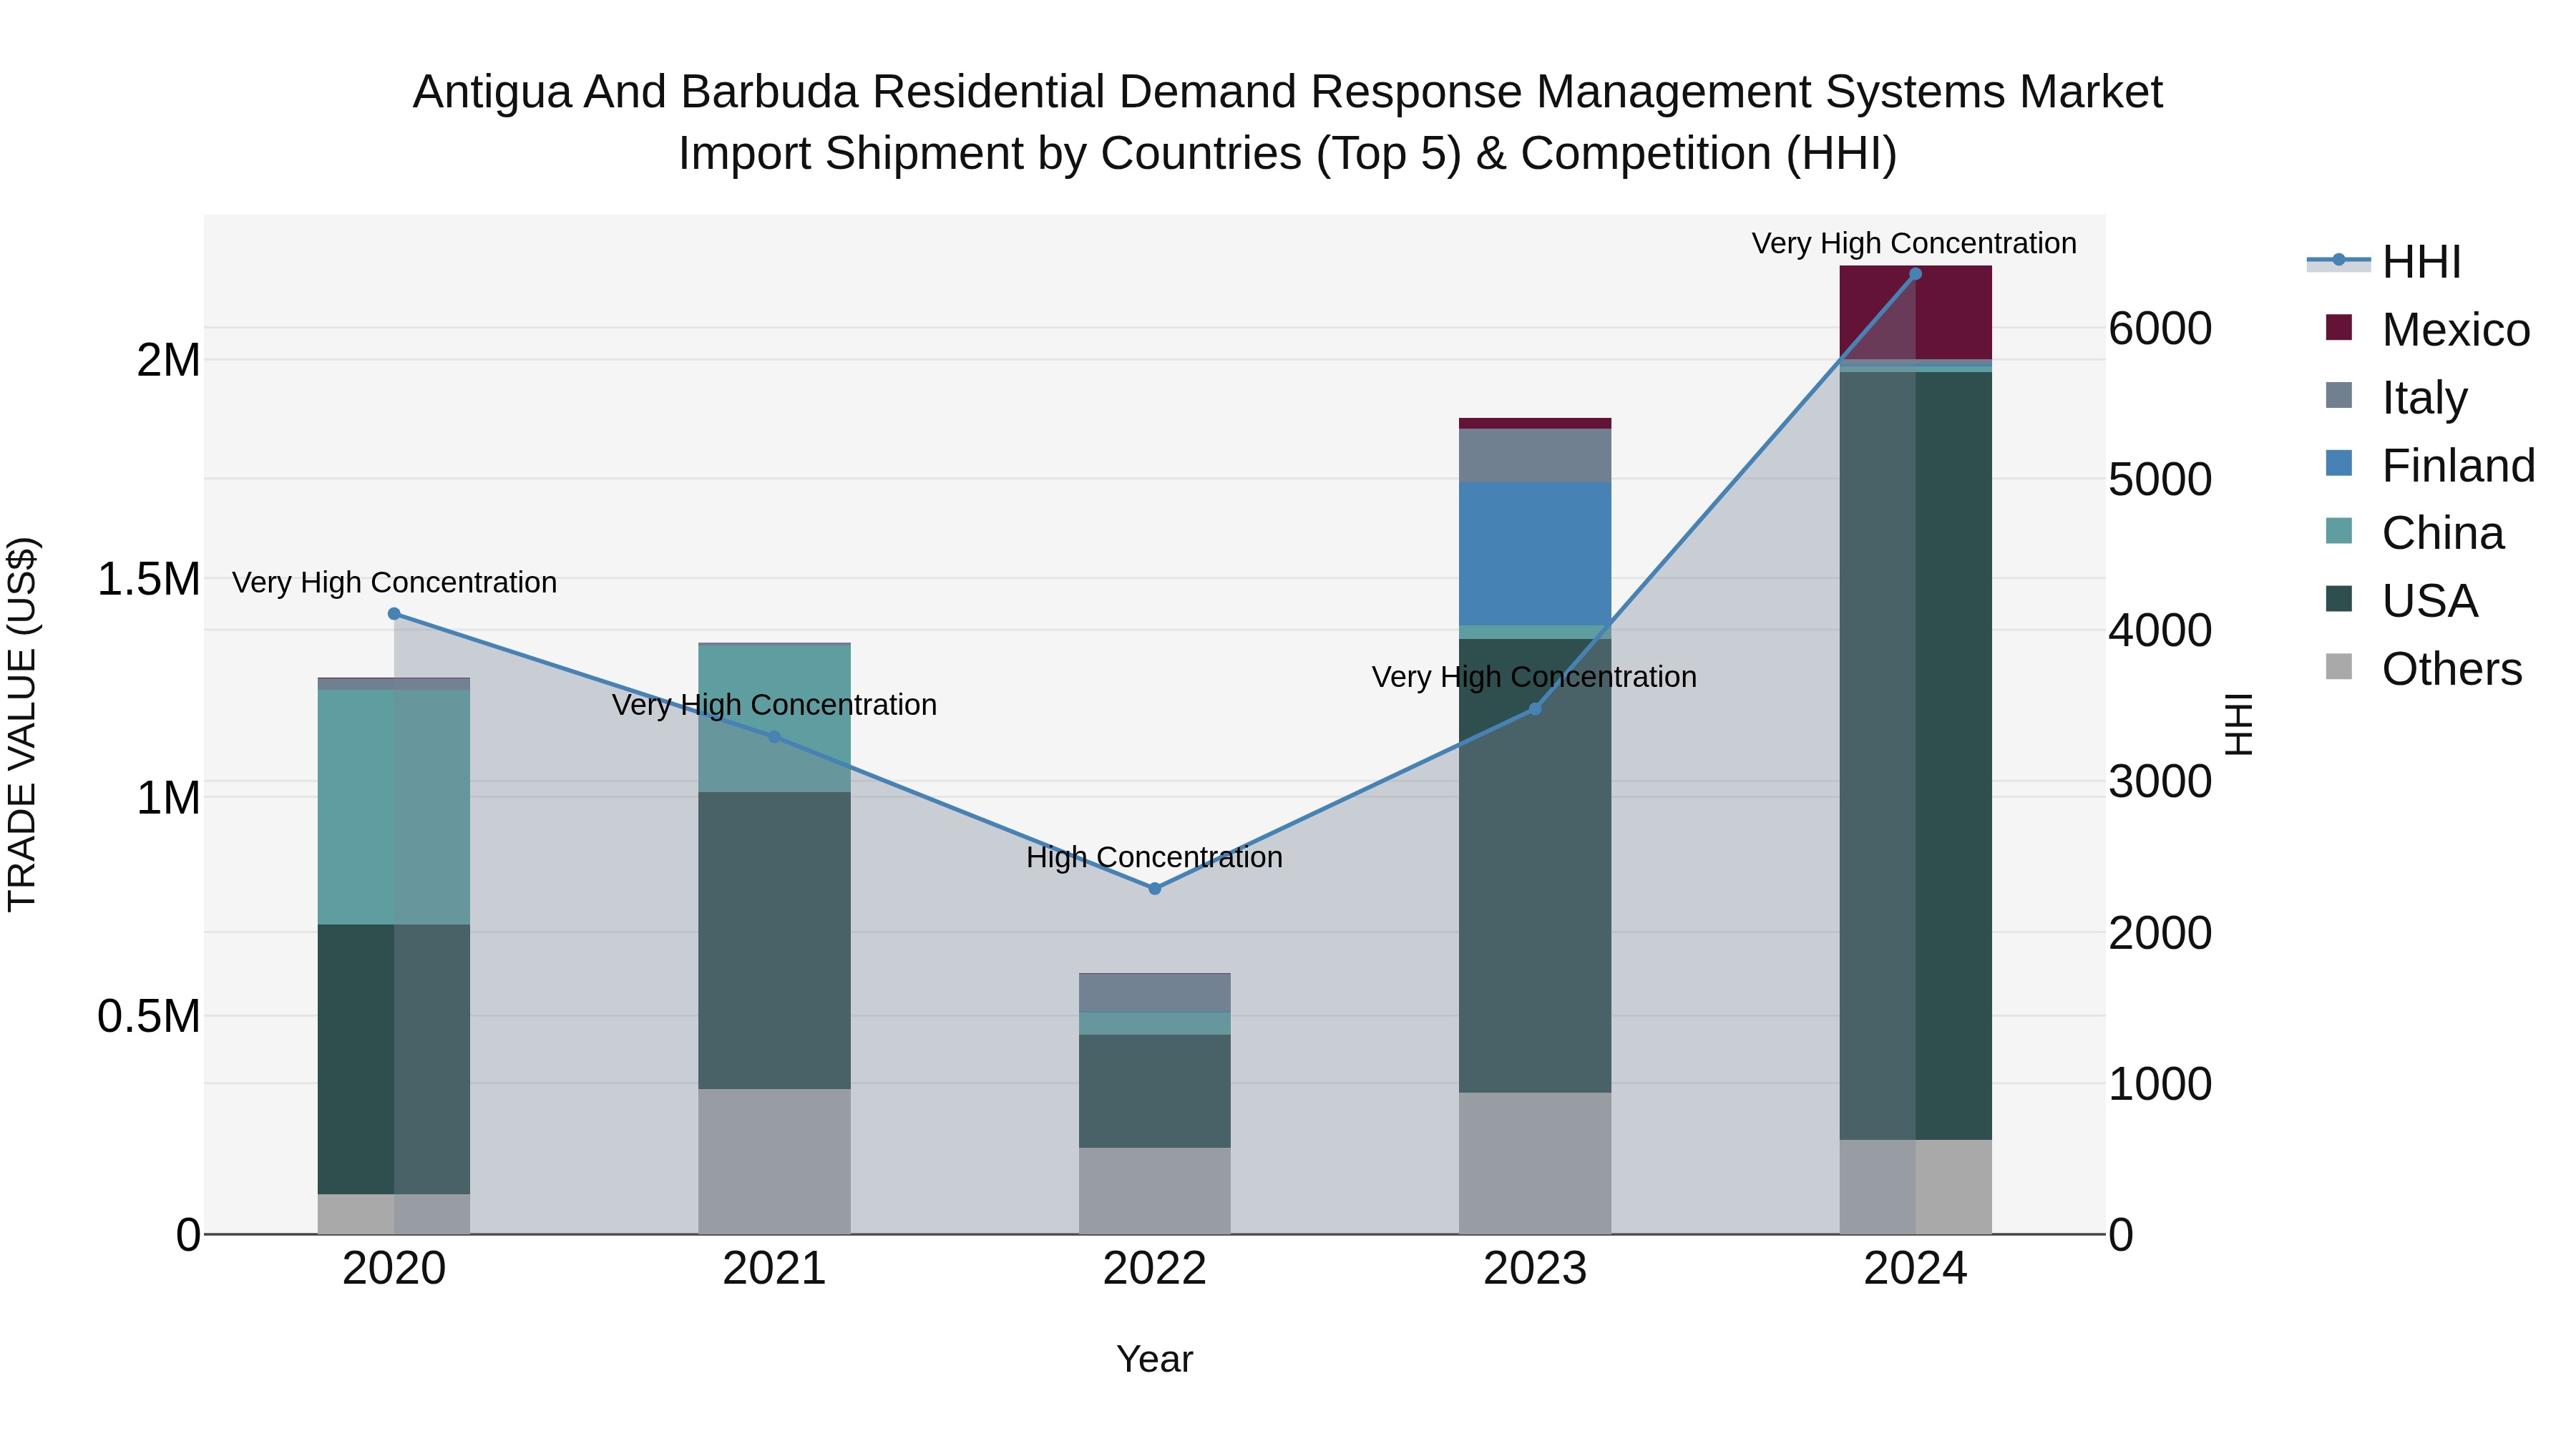Click the 3000 right axis tick label
This screenshot has width=2576, height=1449.
(x=2161, y=782)
